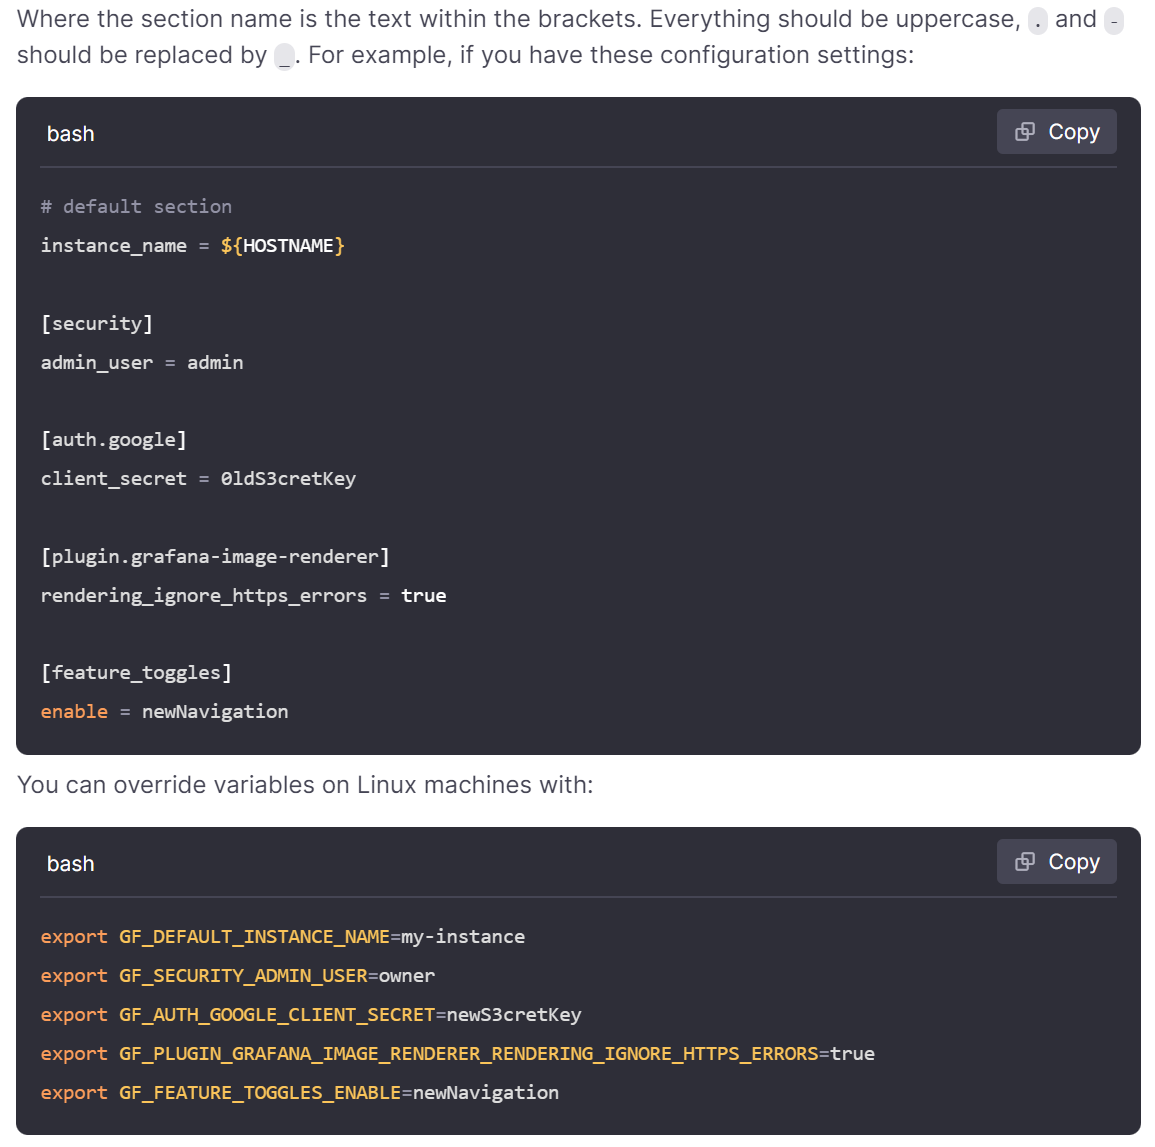
Task: Click the orange enable keyword in the config
Action: pos(74,712)
